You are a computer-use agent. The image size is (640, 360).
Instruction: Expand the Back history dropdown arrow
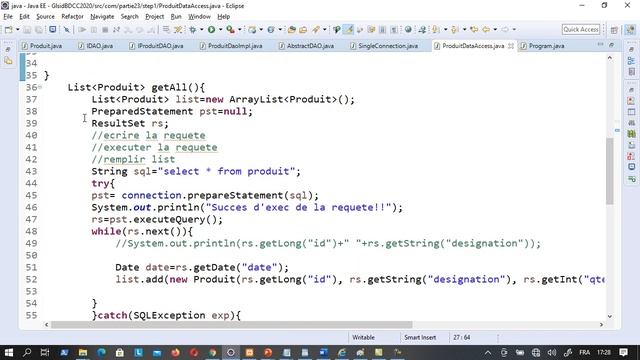(495, 30)
